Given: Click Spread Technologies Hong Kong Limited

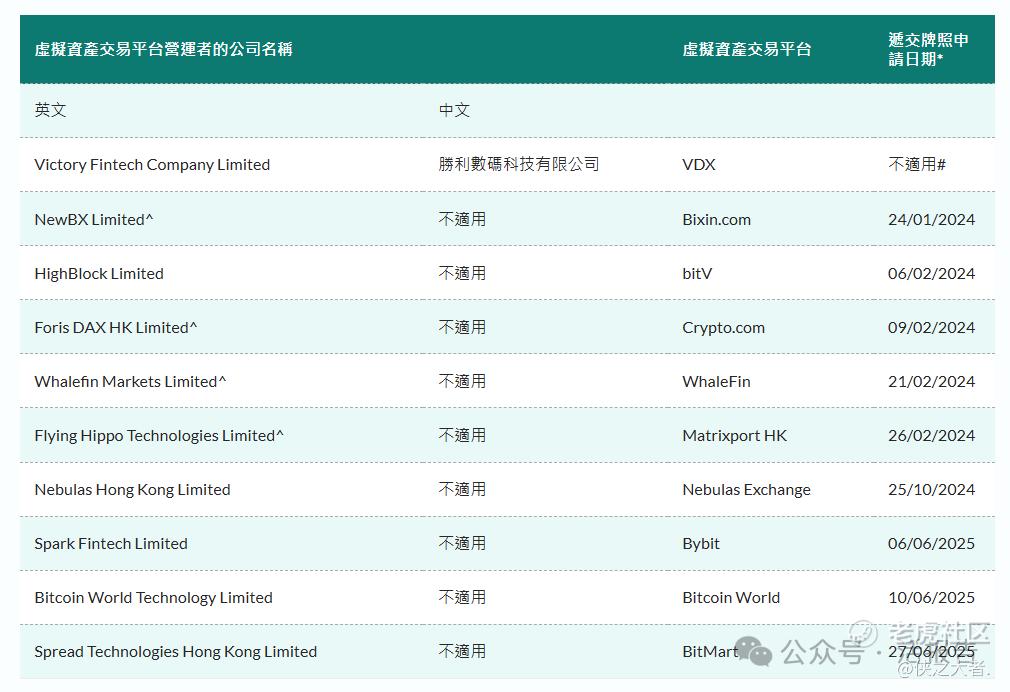Looking at the screenshot, I should [175, 652].
